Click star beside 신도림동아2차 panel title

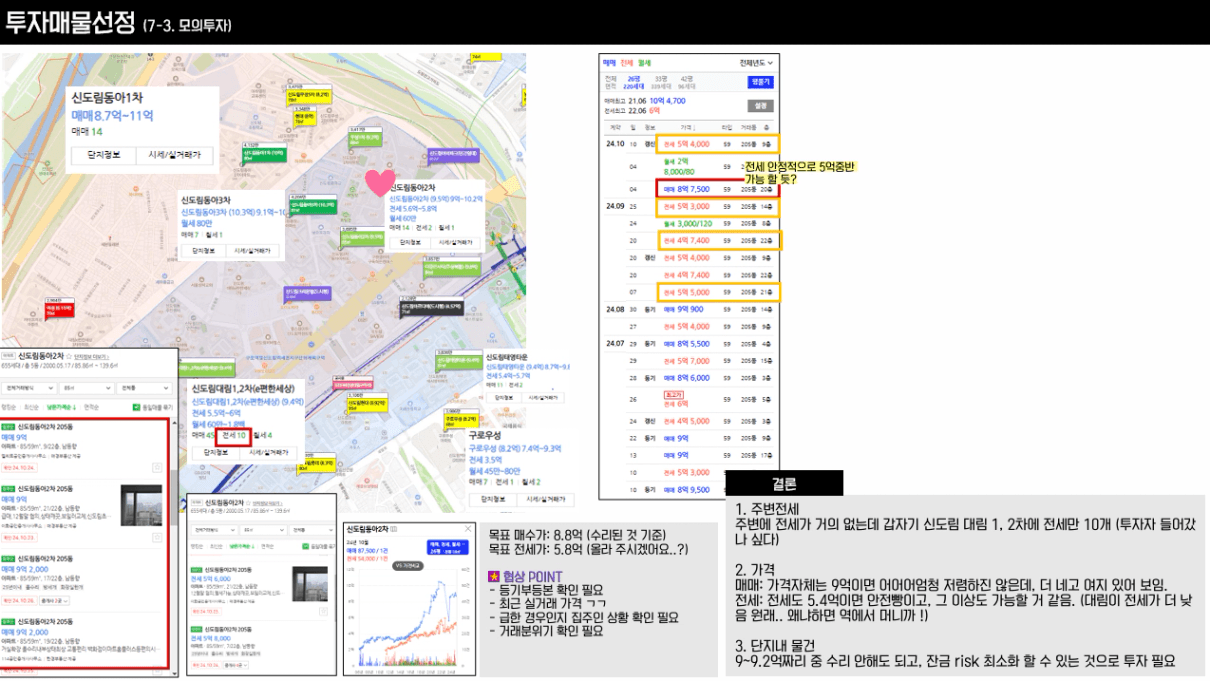pyautogui.click(x=67, y=355)
